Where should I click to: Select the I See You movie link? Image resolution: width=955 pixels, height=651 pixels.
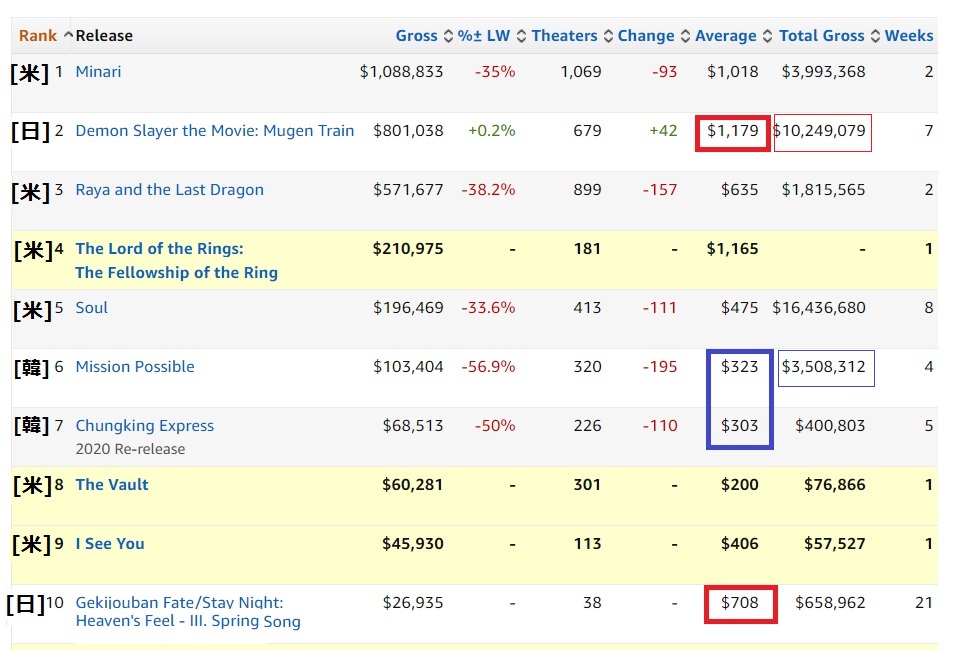pos(110,544)
